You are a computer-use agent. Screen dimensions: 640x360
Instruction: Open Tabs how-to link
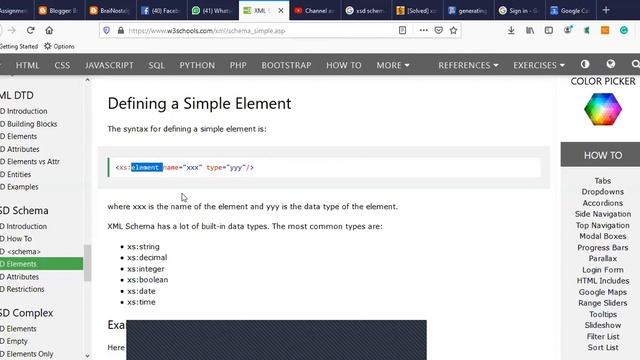pyautogui.click(x=602, y=180)
